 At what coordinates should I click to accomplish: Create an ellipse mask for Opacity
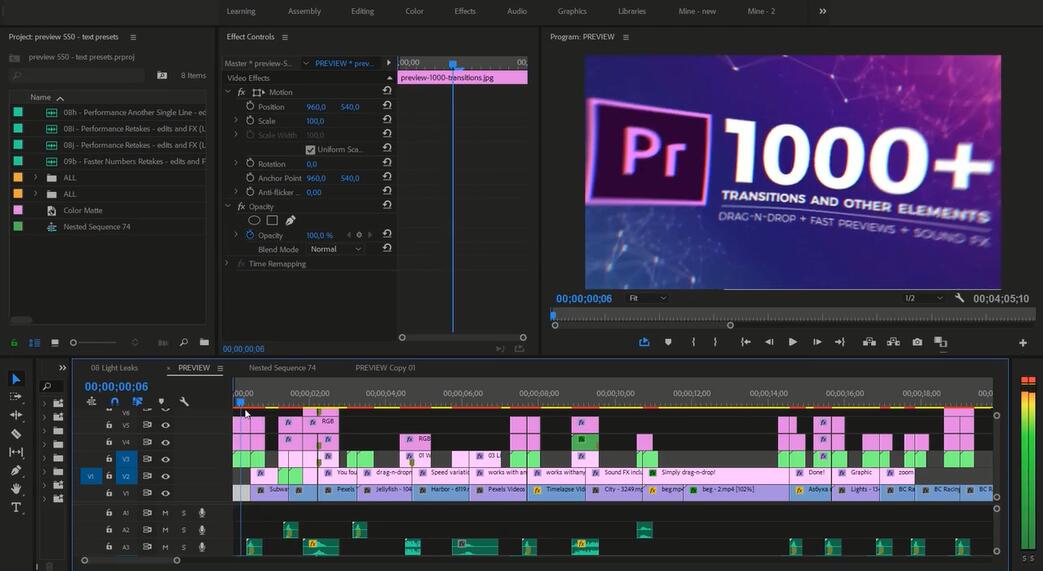click(254, 220)
